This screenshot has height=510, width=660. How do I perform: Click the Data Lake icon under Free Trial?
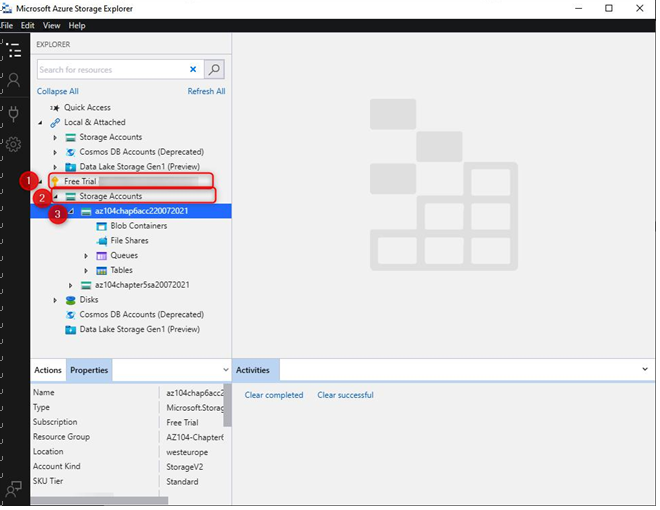tap(71, 329)
